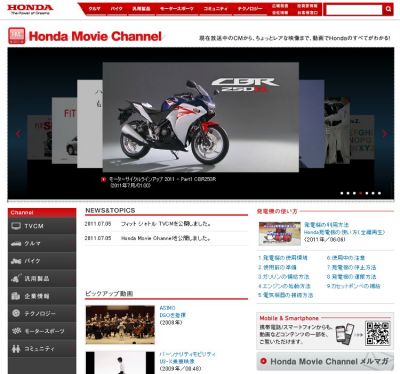The image size is (400, 374).
Task: Open フィット シャトル TVCM news item
Action: (166, 224)
